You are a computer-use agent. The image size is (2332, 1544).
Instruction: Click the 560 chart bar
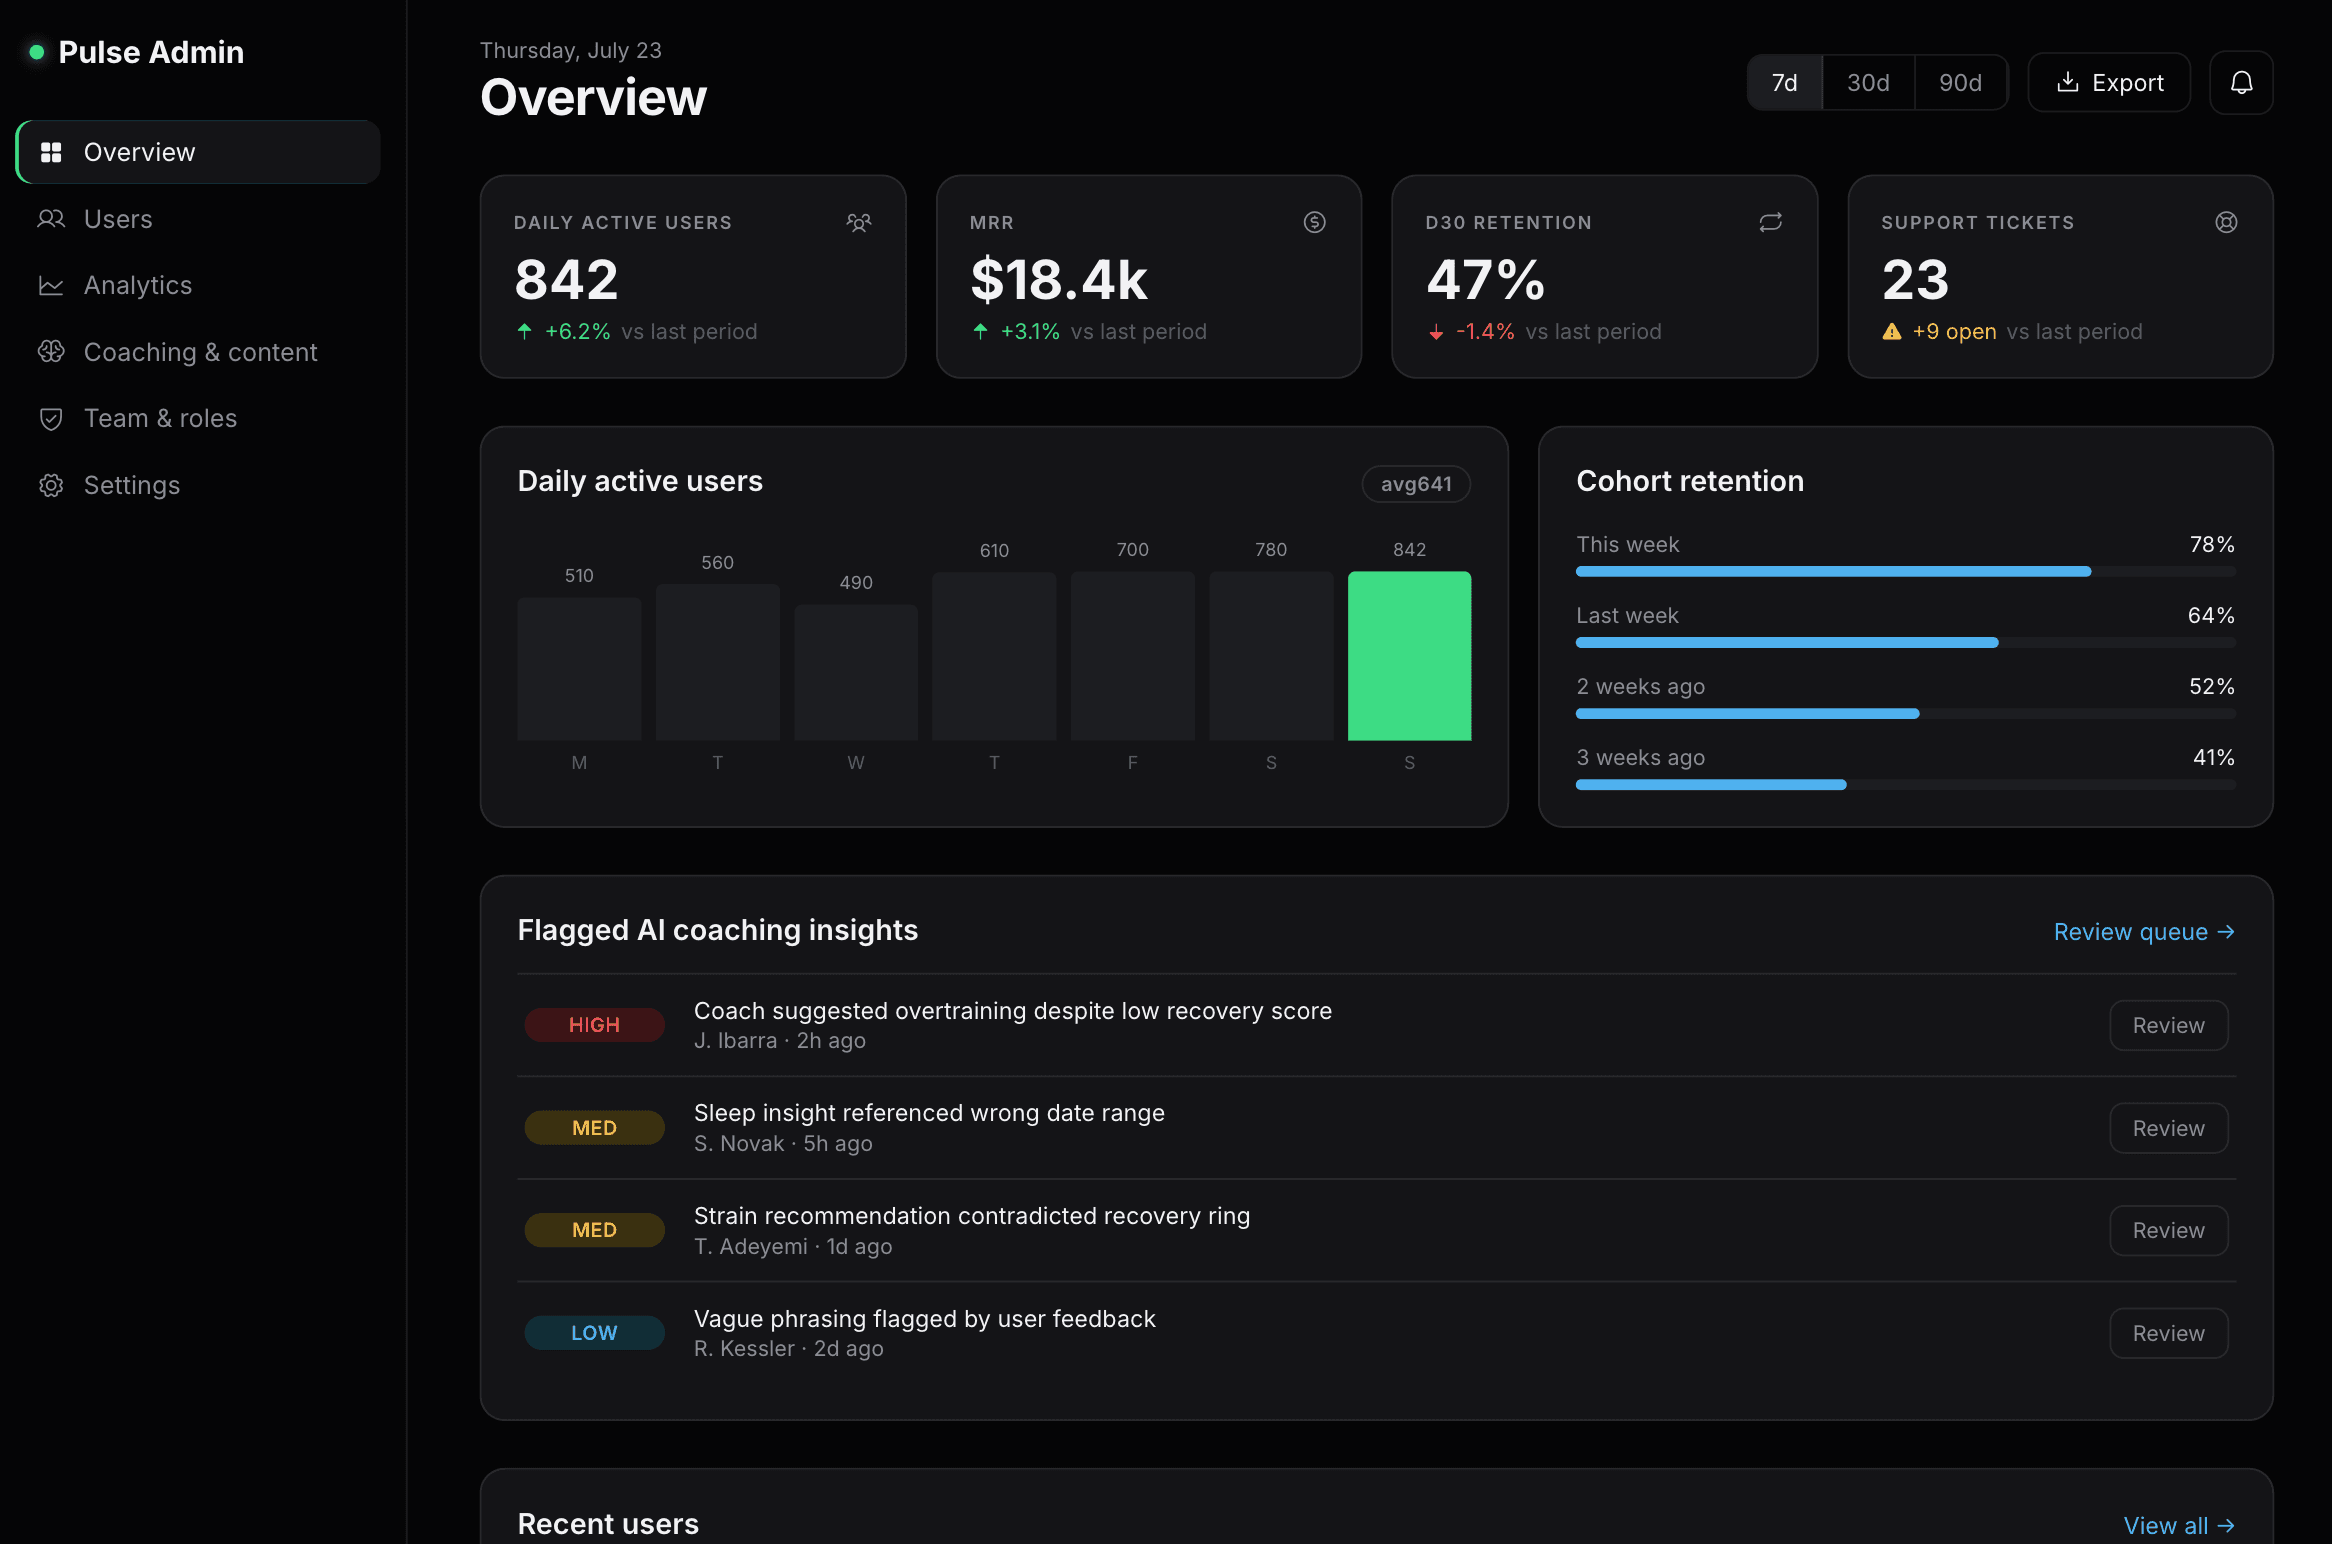click(717, 662)
